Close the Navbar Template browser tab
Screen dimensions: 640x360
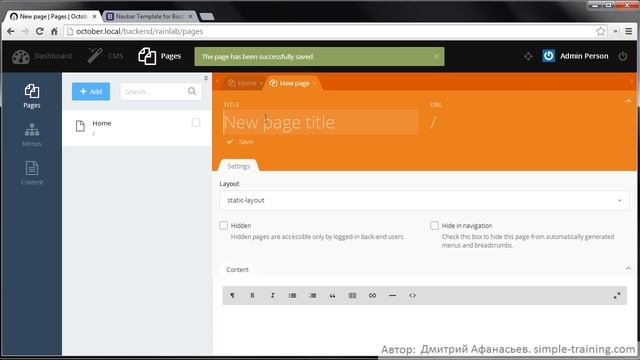pos(190,16)
